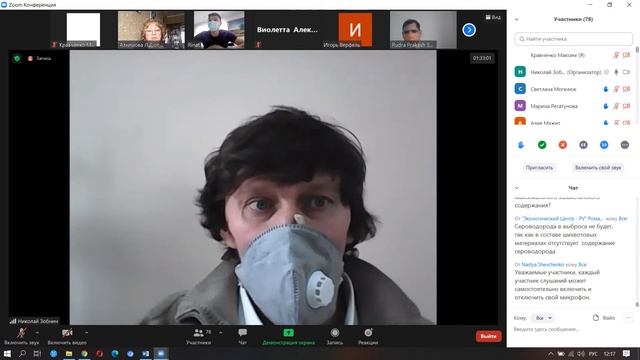Click the go slower rewind icon
The image size is (640, 360).
click(583, 145)
